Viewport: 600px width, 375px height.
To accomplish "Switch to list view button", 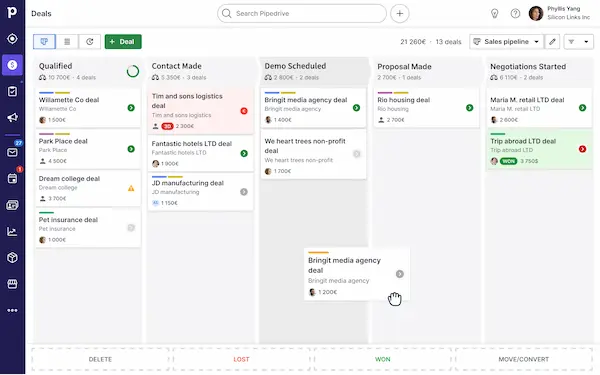I will (x=67, y=42).
